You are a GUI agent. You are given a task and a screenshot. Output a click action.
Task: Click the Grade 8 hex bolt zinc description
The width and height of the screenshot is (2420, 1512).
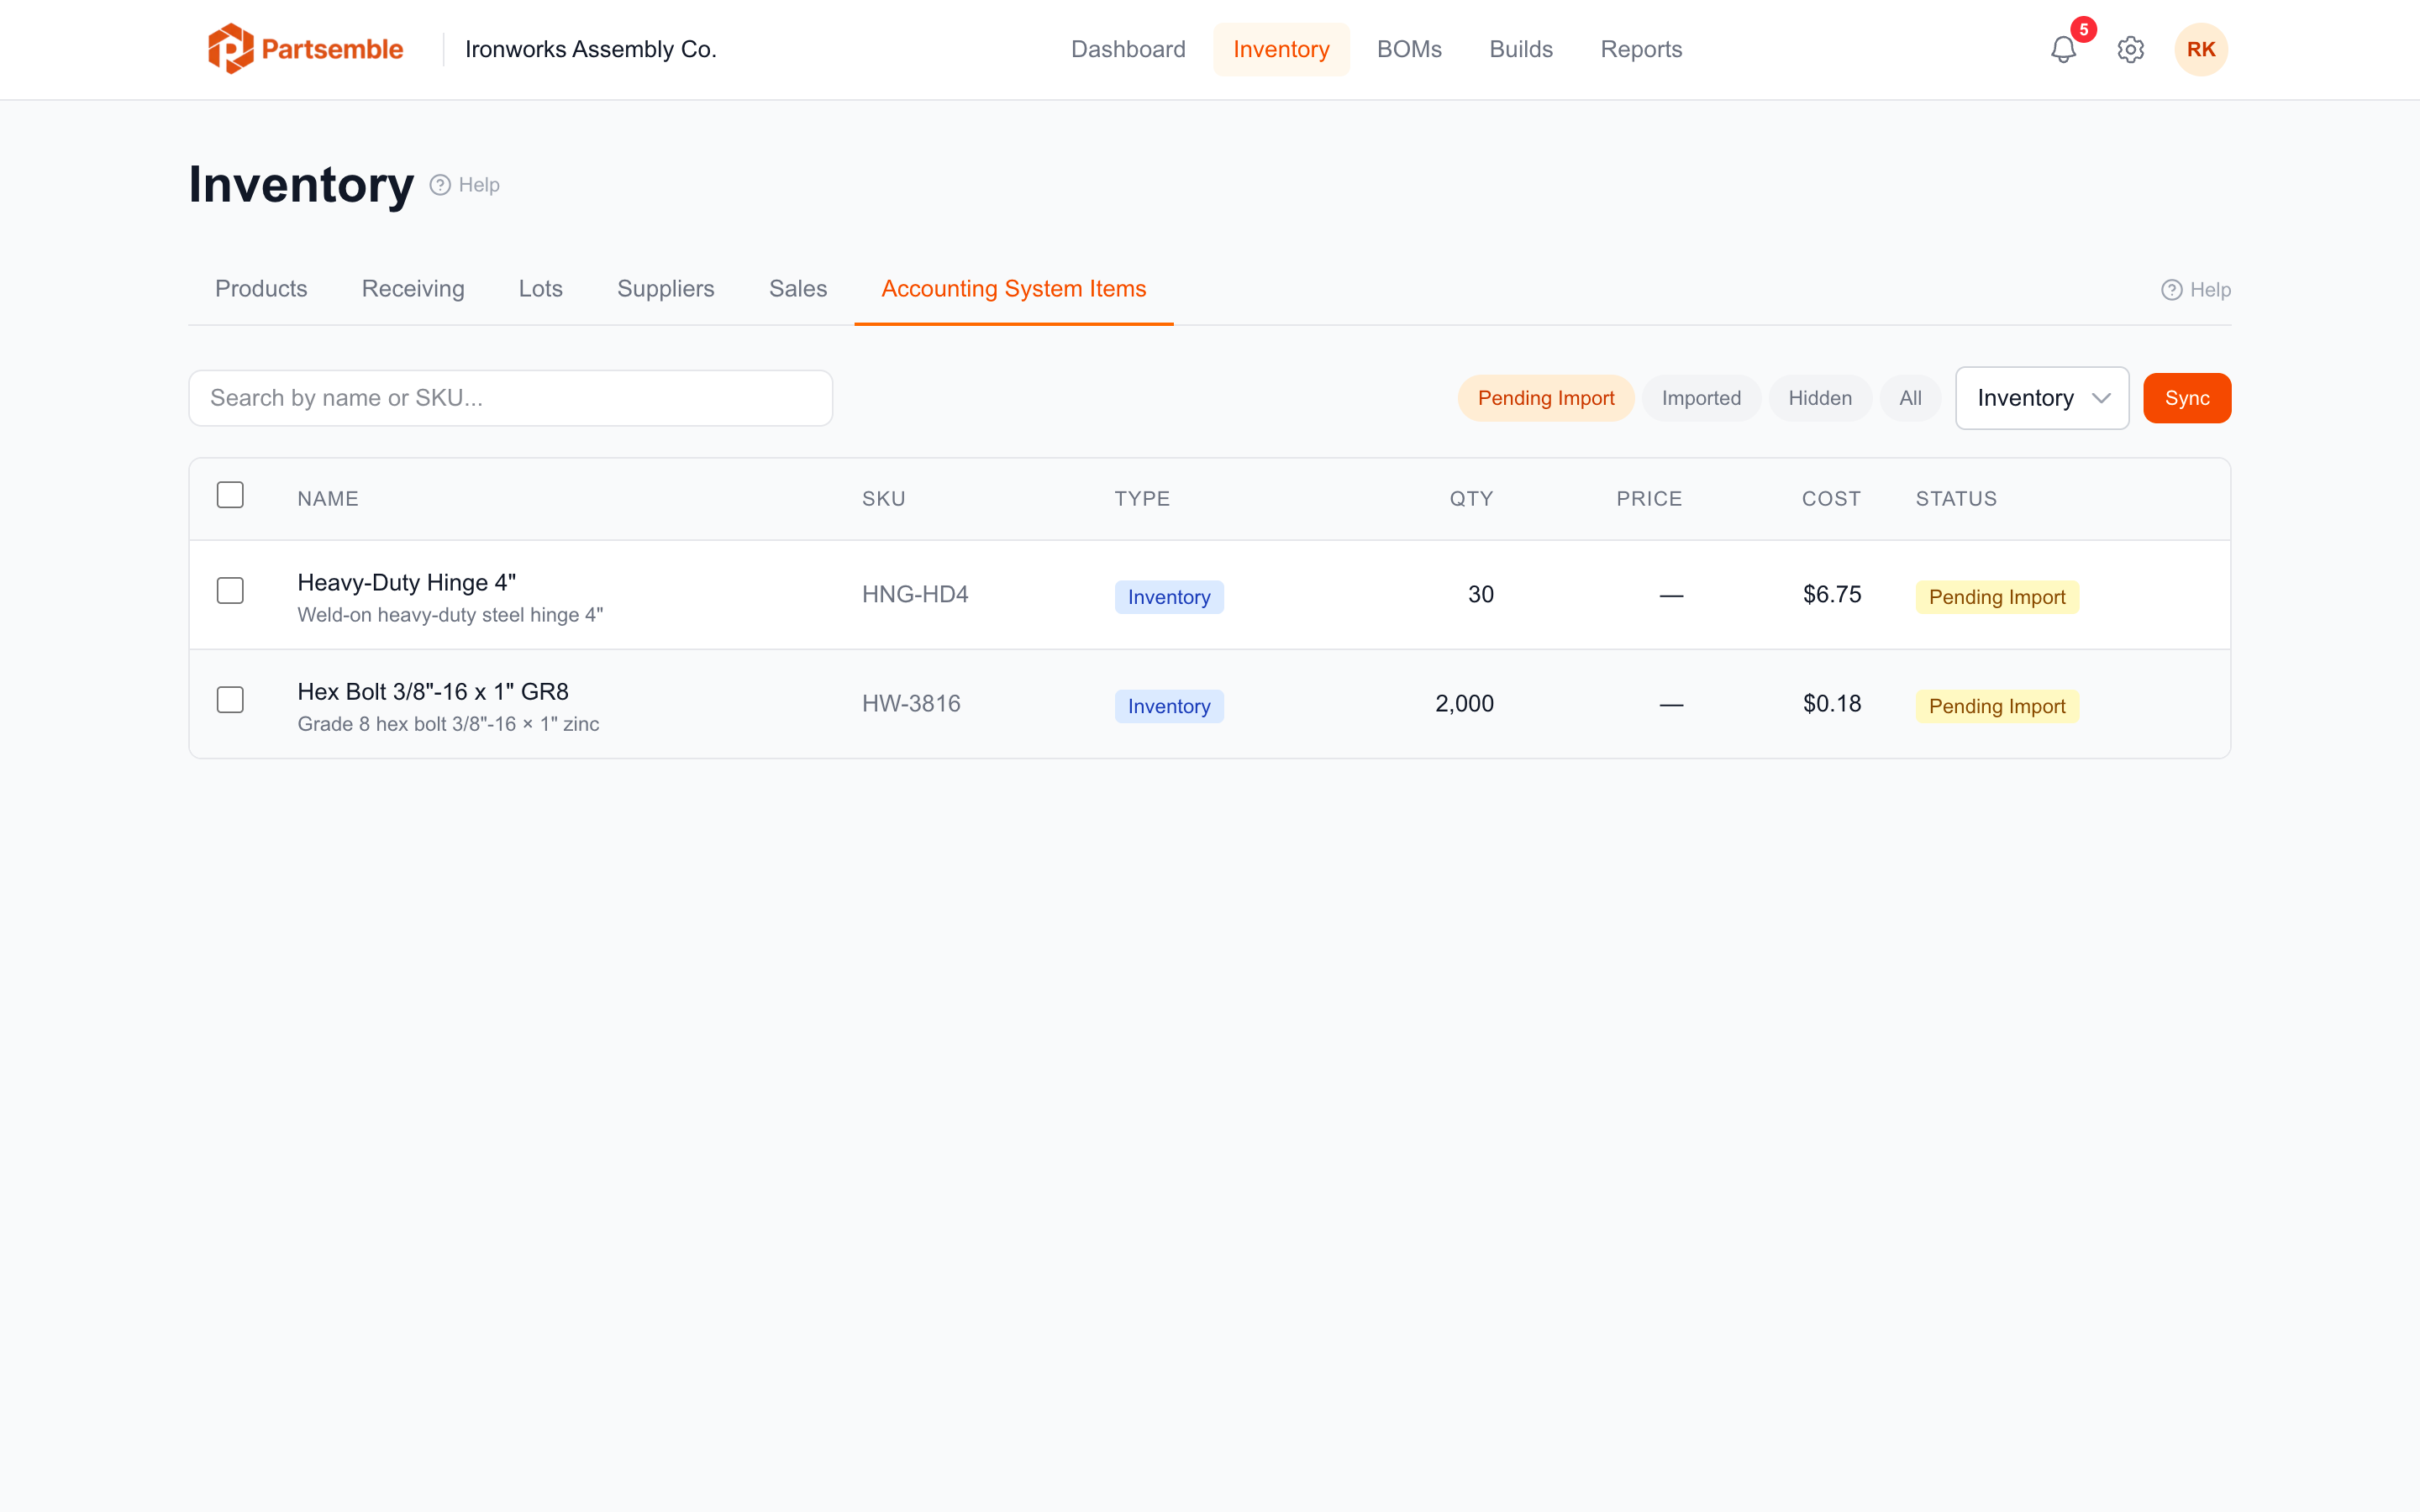click(448, 724)
